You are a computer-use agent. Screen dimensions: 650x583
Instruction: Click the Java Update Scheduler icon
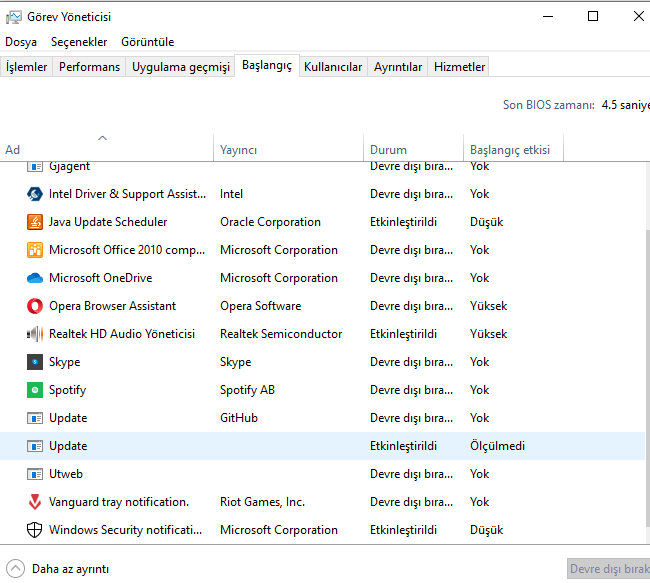pyautogui.click(x=35, y=222)
